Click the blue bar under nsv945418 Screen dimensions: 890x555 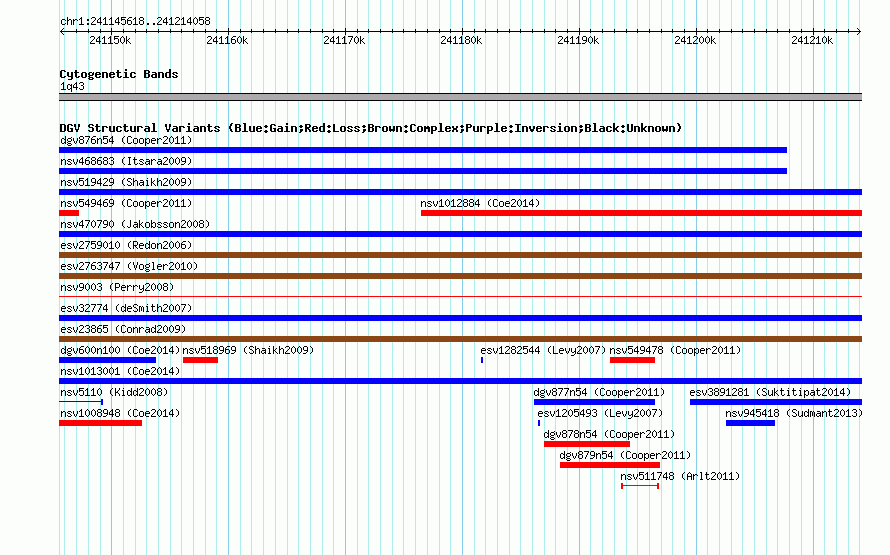point(750,423)
